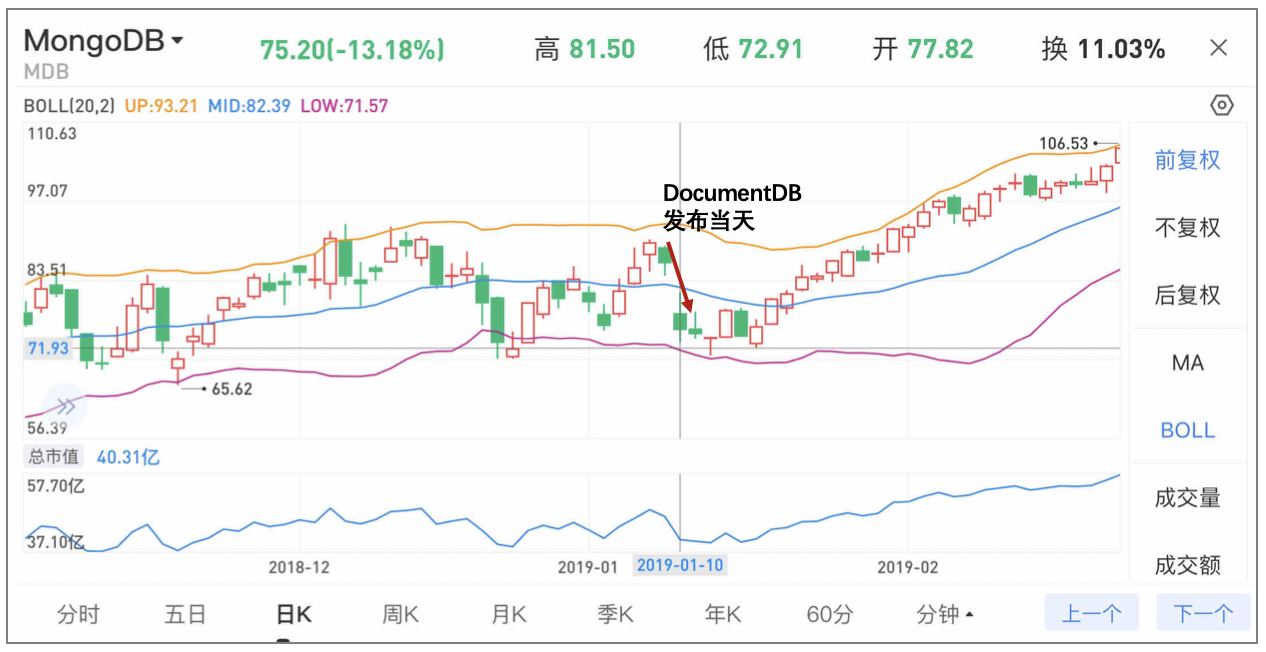Screen dimensions: 1266x652
Task: Close the MongoDB chart panel
Action: tap(1218, 47)
